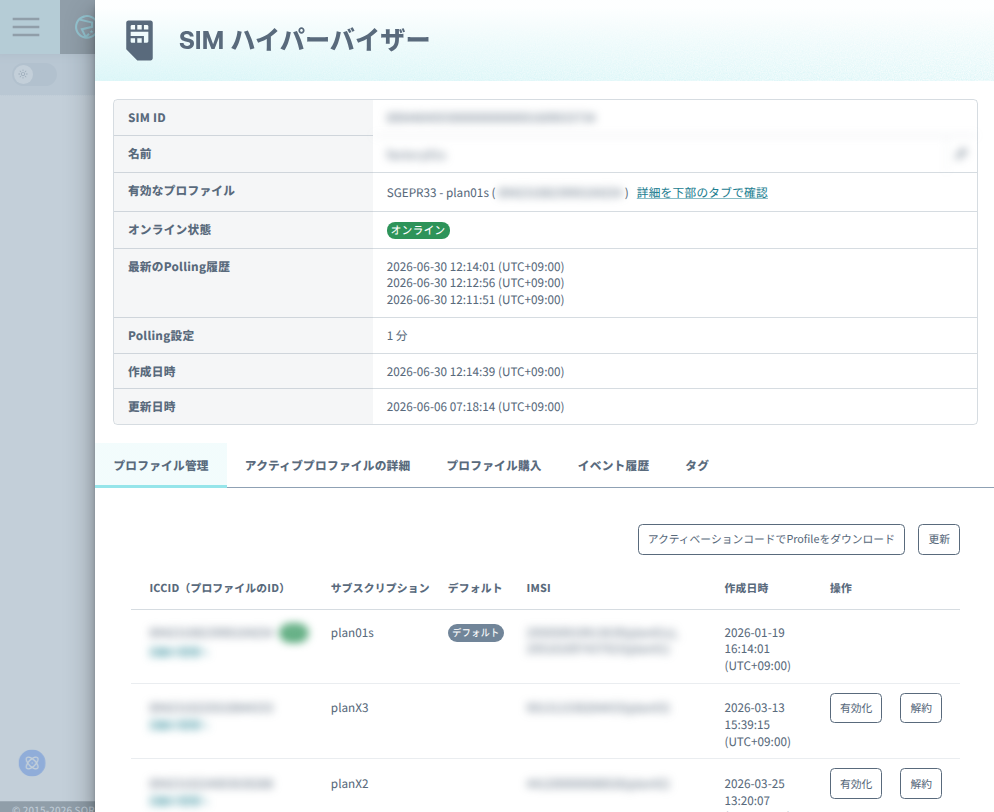Viewport: 994px width, 812px height.
Task: Click the 有効なプロファイル label
Action: [181, 191]
